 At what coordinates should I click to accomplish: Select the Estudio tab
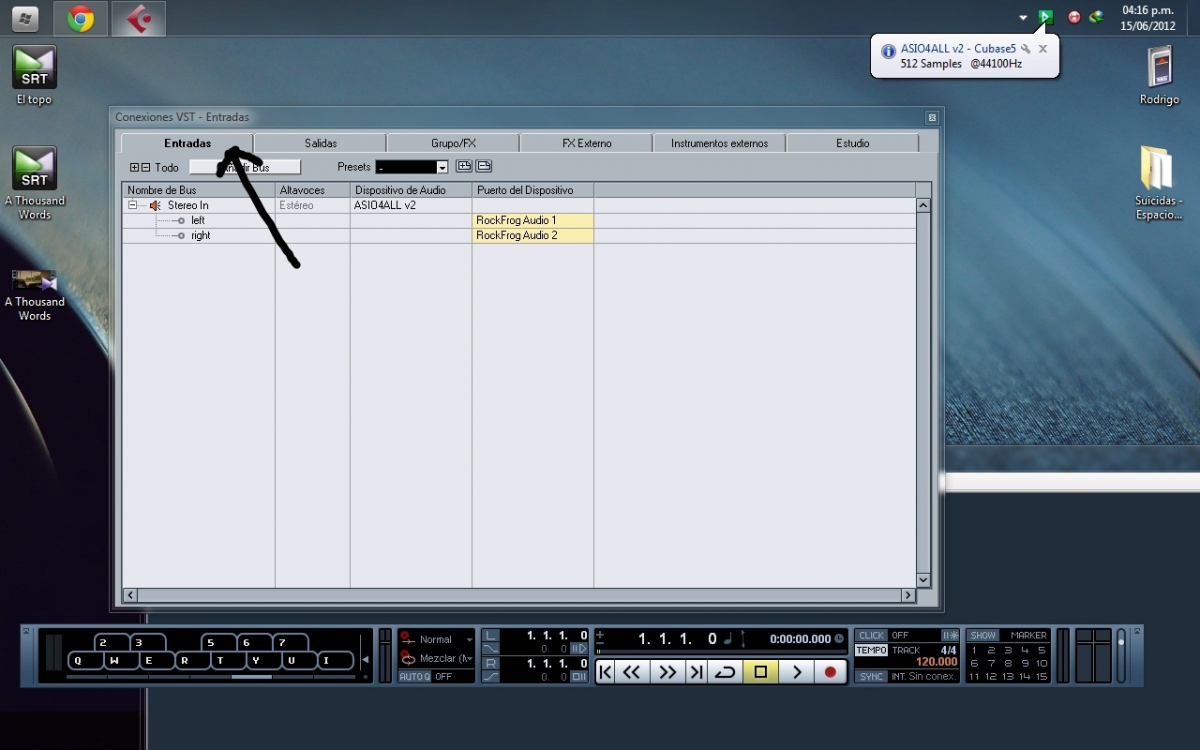click(852, 143)
